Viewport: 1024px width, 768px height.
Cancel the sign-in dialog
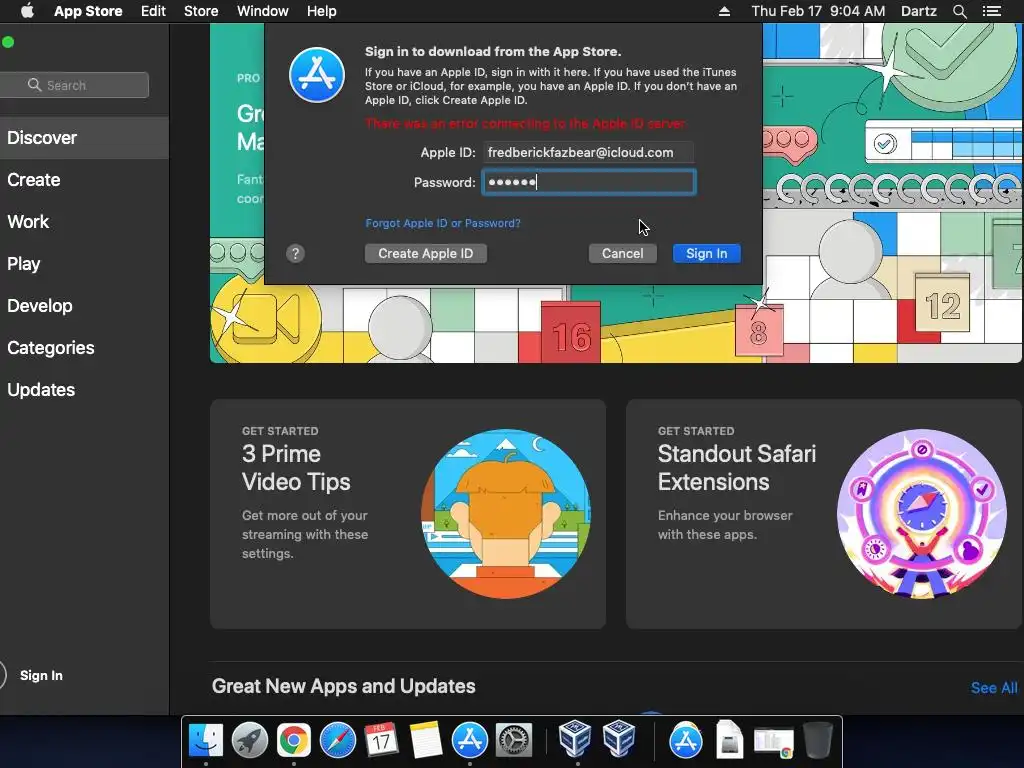tap(622, 253)
